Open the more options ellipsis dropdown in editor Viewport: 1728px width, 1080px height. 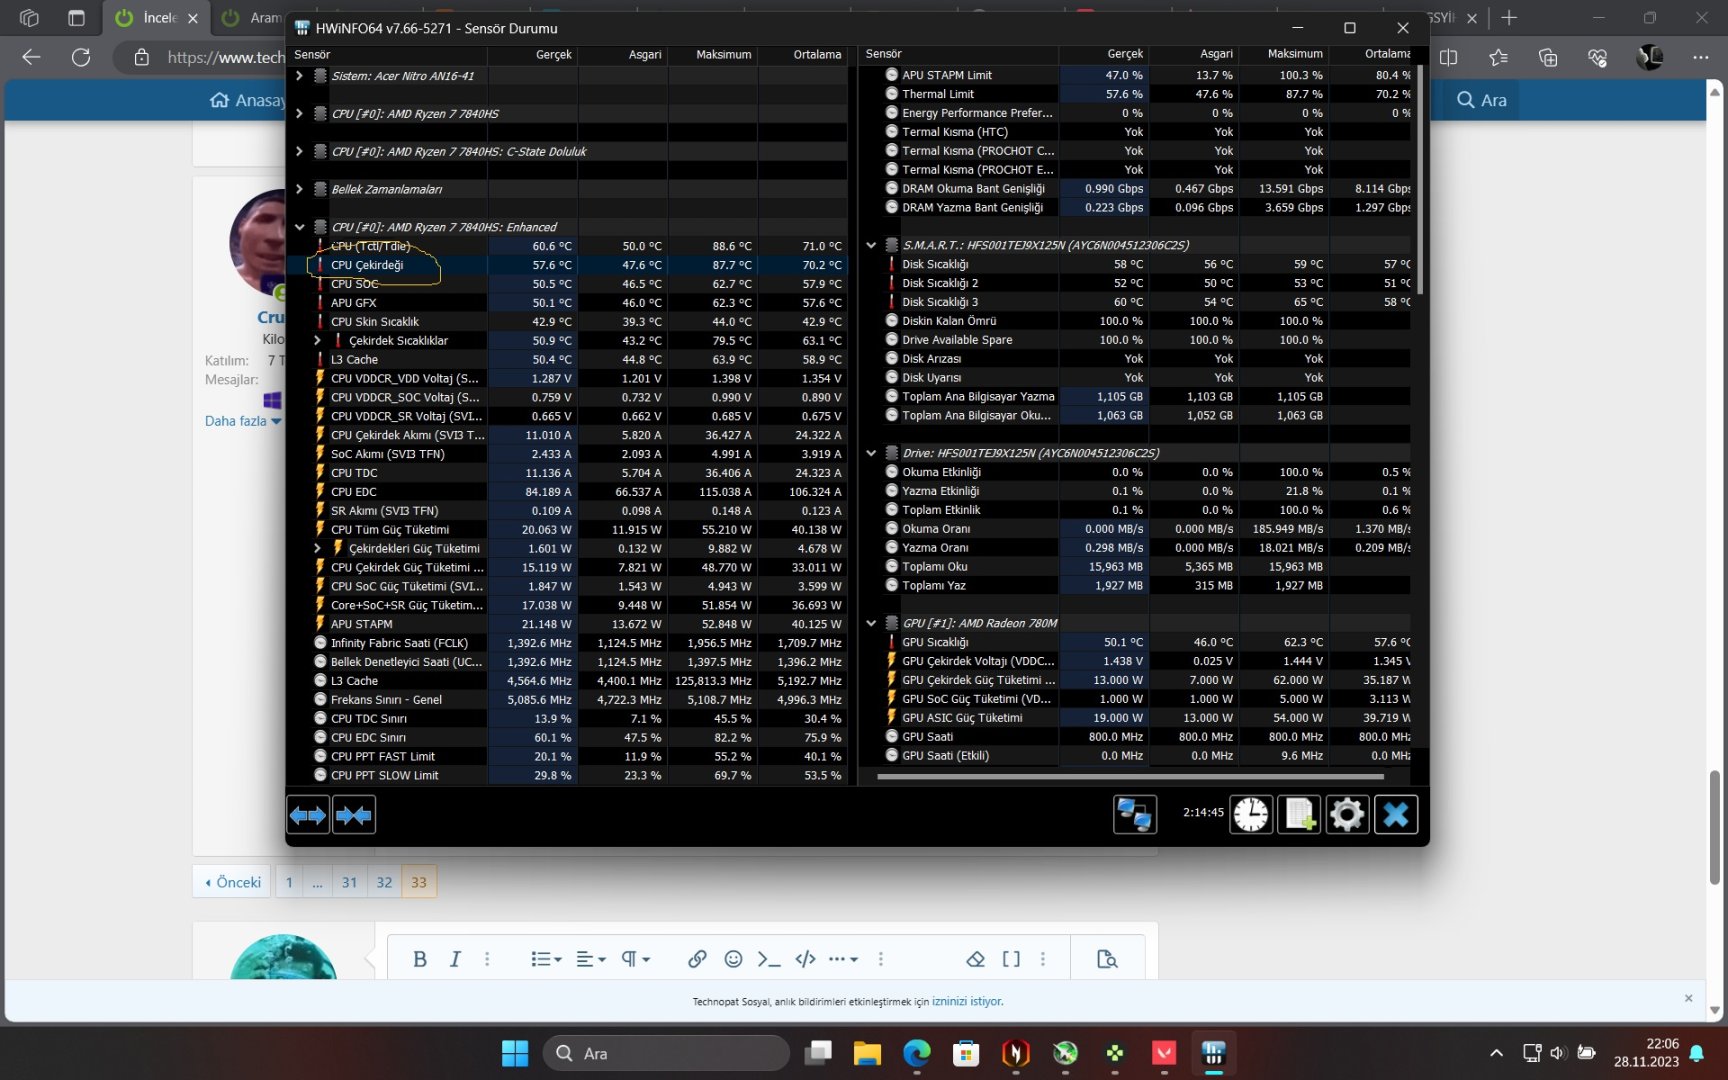[x=843, y=959]
